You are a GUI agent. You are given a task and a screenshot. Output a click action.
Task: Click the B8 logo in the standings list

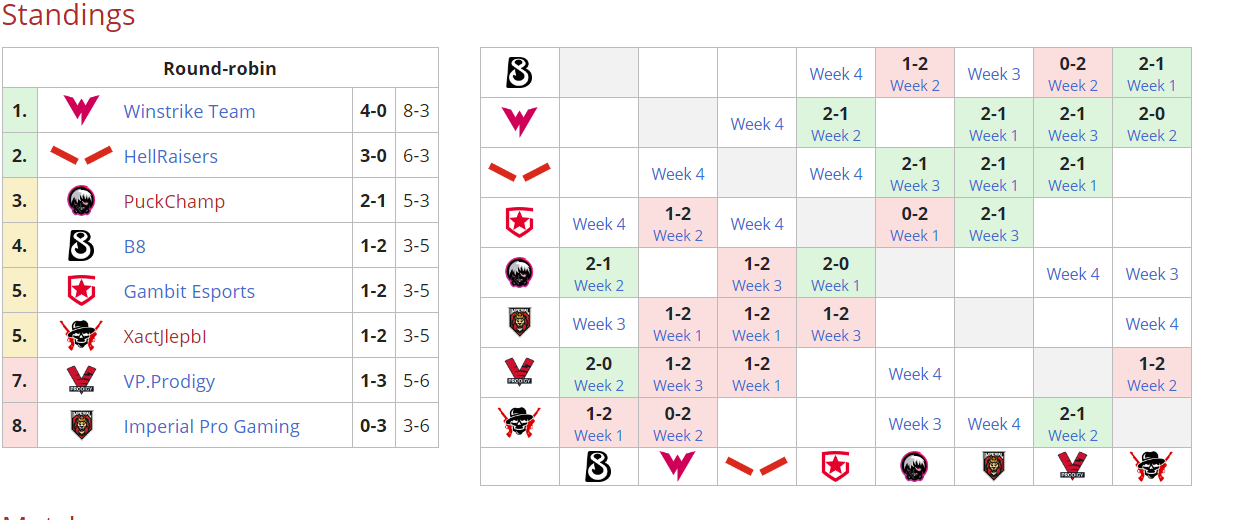tap(80, 246)
